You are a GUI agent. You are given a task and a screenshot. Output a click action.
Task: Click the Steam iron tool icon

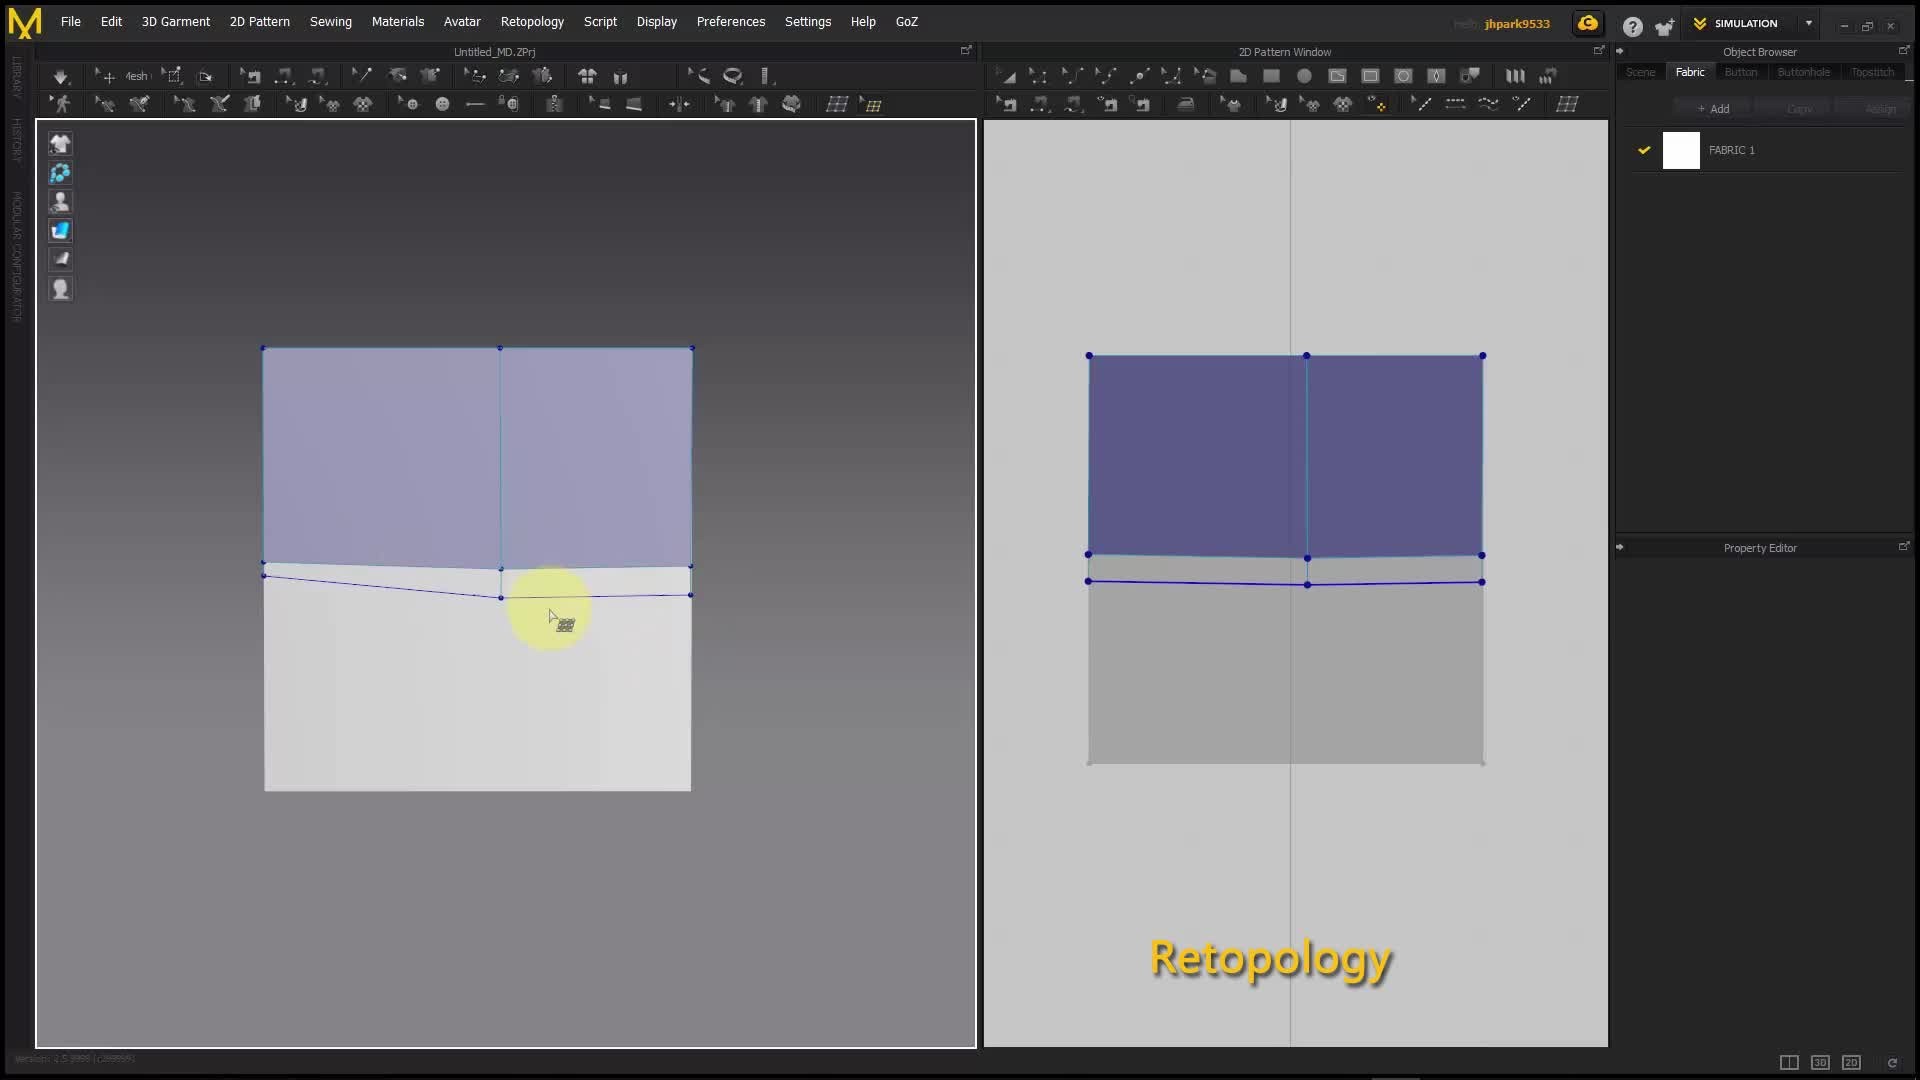(x=1186, y=104)
